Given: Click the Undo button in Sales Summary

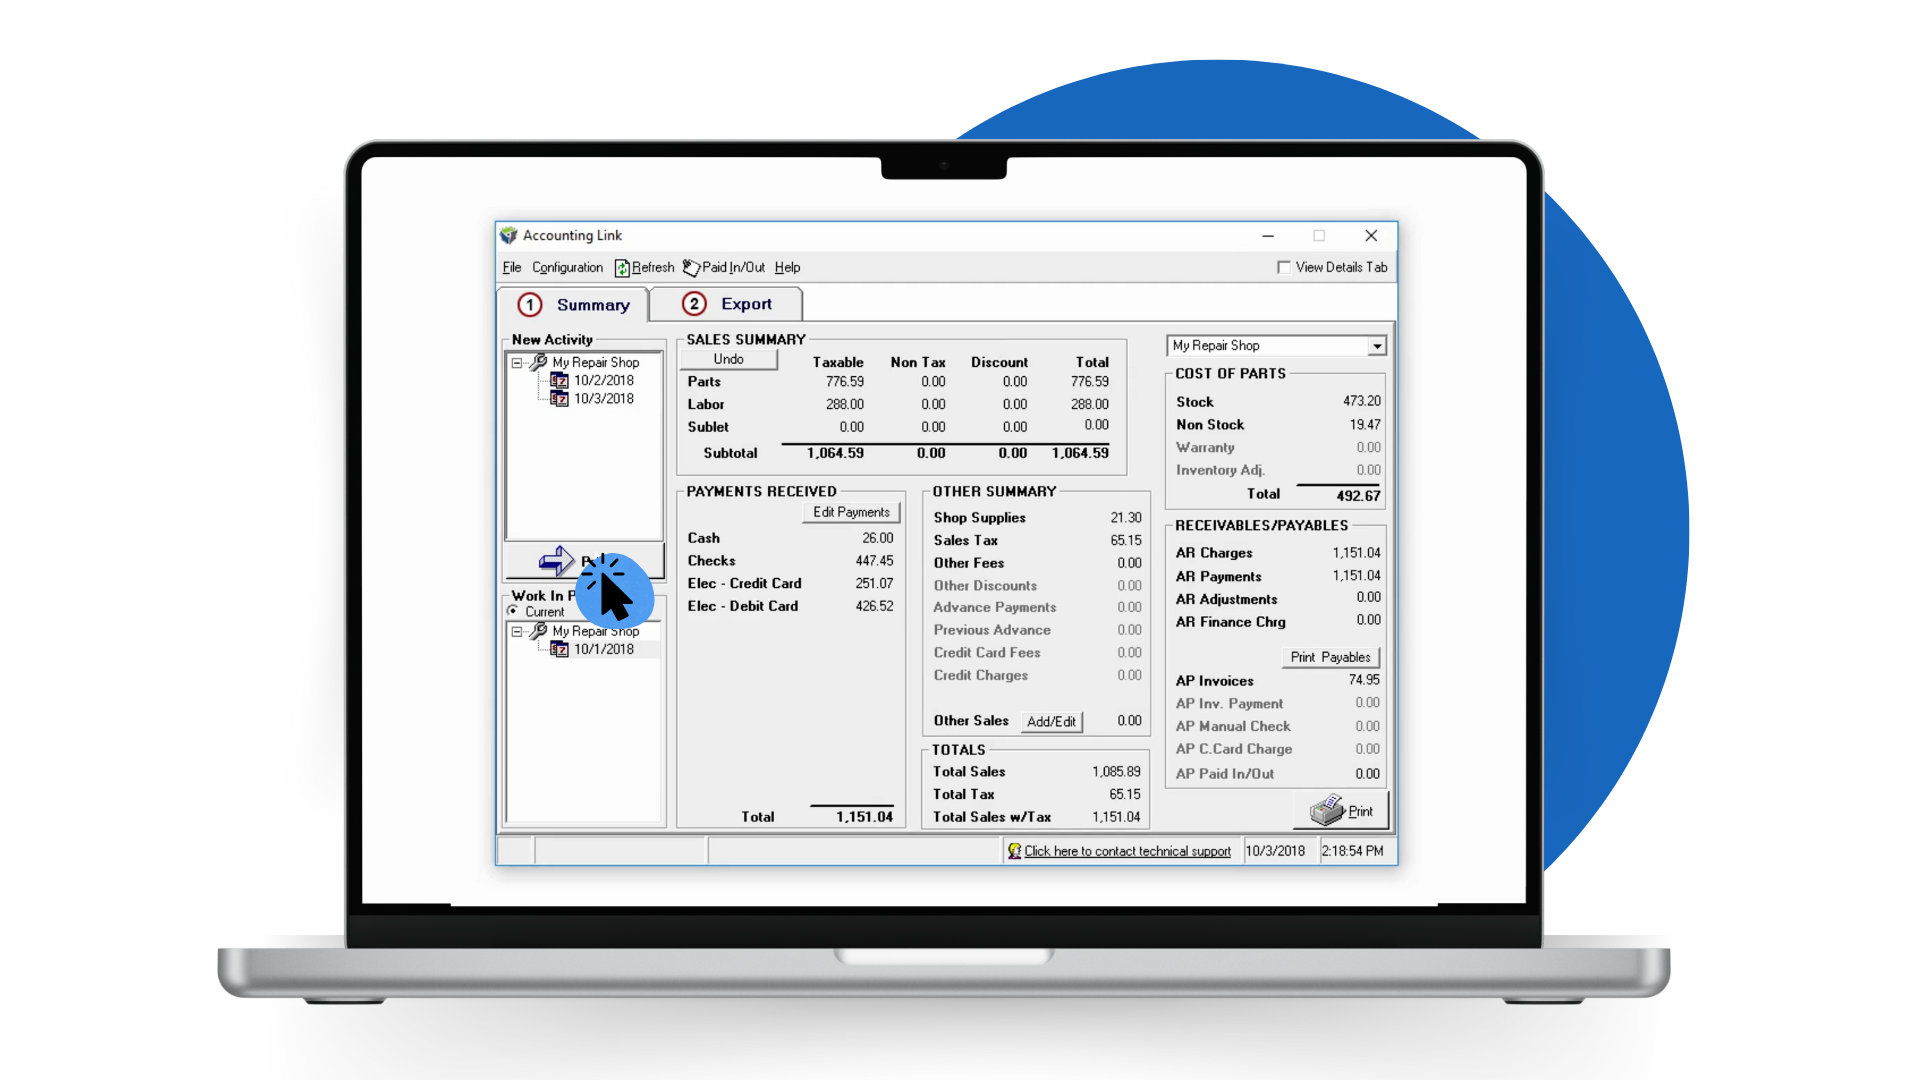Looking at the screenshot, I should click(728, 360).
